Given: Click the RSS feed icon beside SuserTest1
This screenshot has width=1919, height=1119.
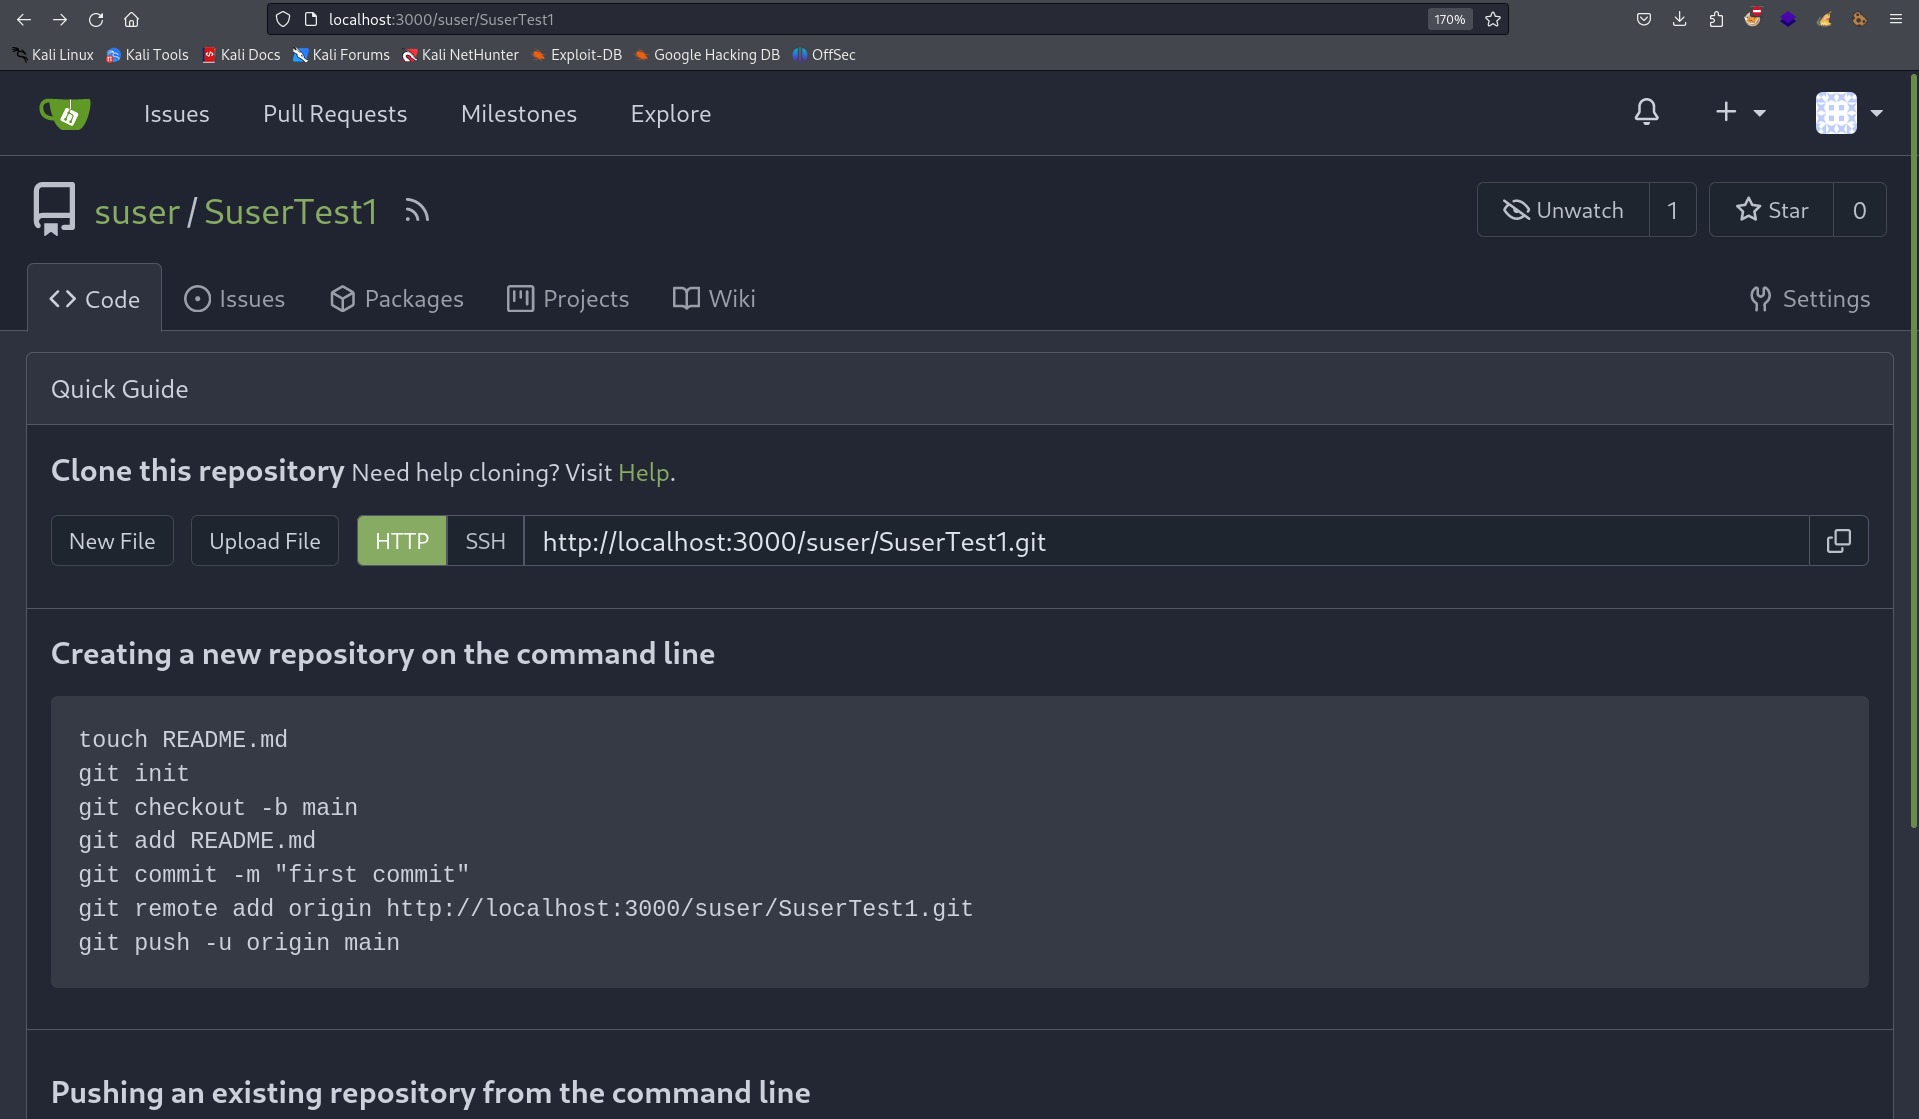Looking at the screenshot, I should [x=417, y=211].
